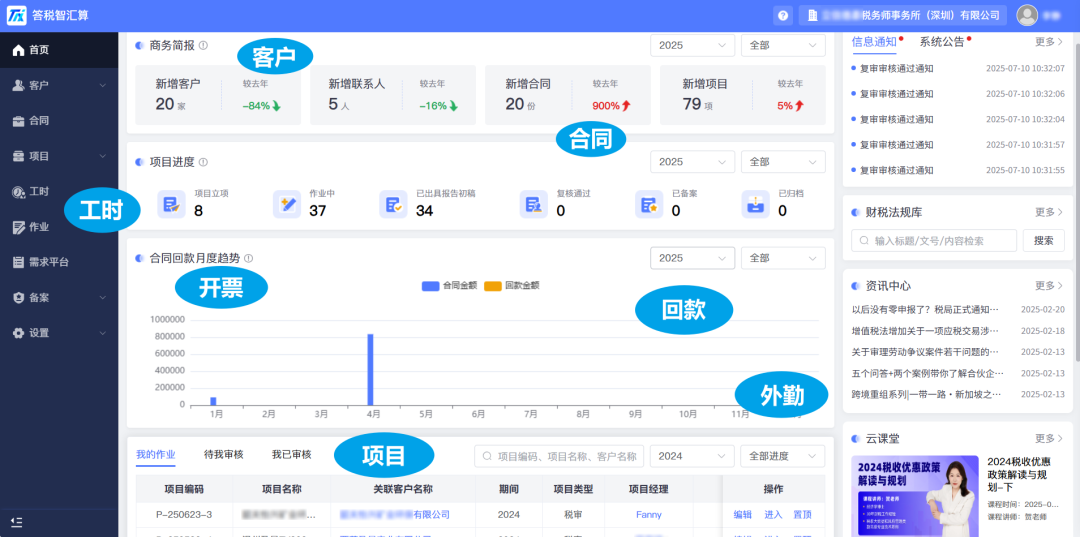Click the 答税智汇算 logo icon
The image size is (1080, 537).
[x=17, y=15]
